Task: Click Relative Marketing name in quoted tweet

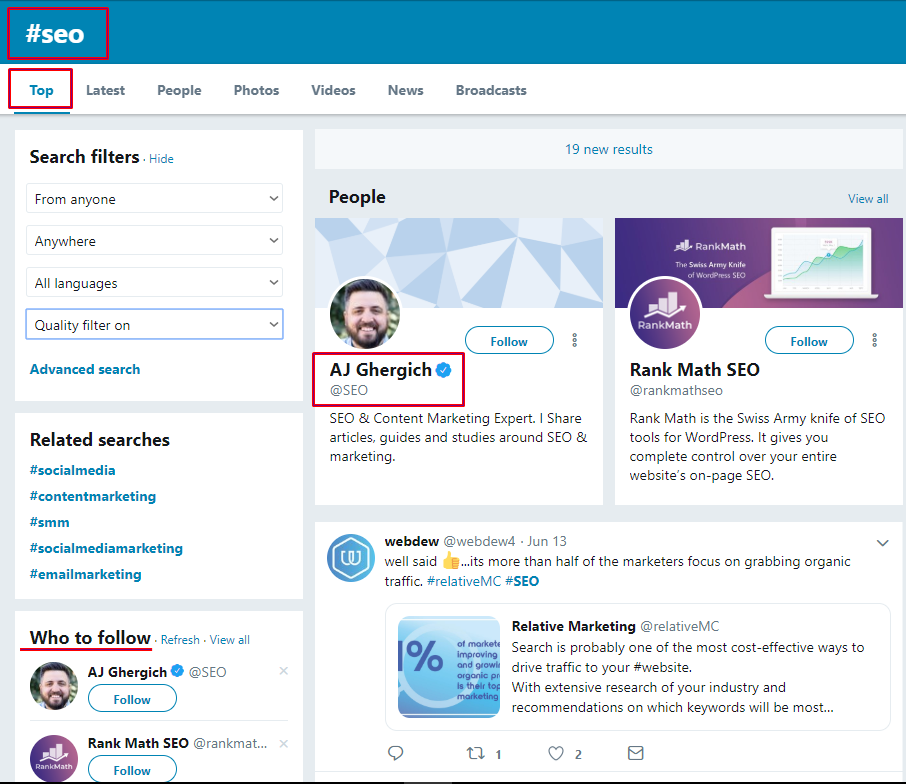Action: point(574,626)
